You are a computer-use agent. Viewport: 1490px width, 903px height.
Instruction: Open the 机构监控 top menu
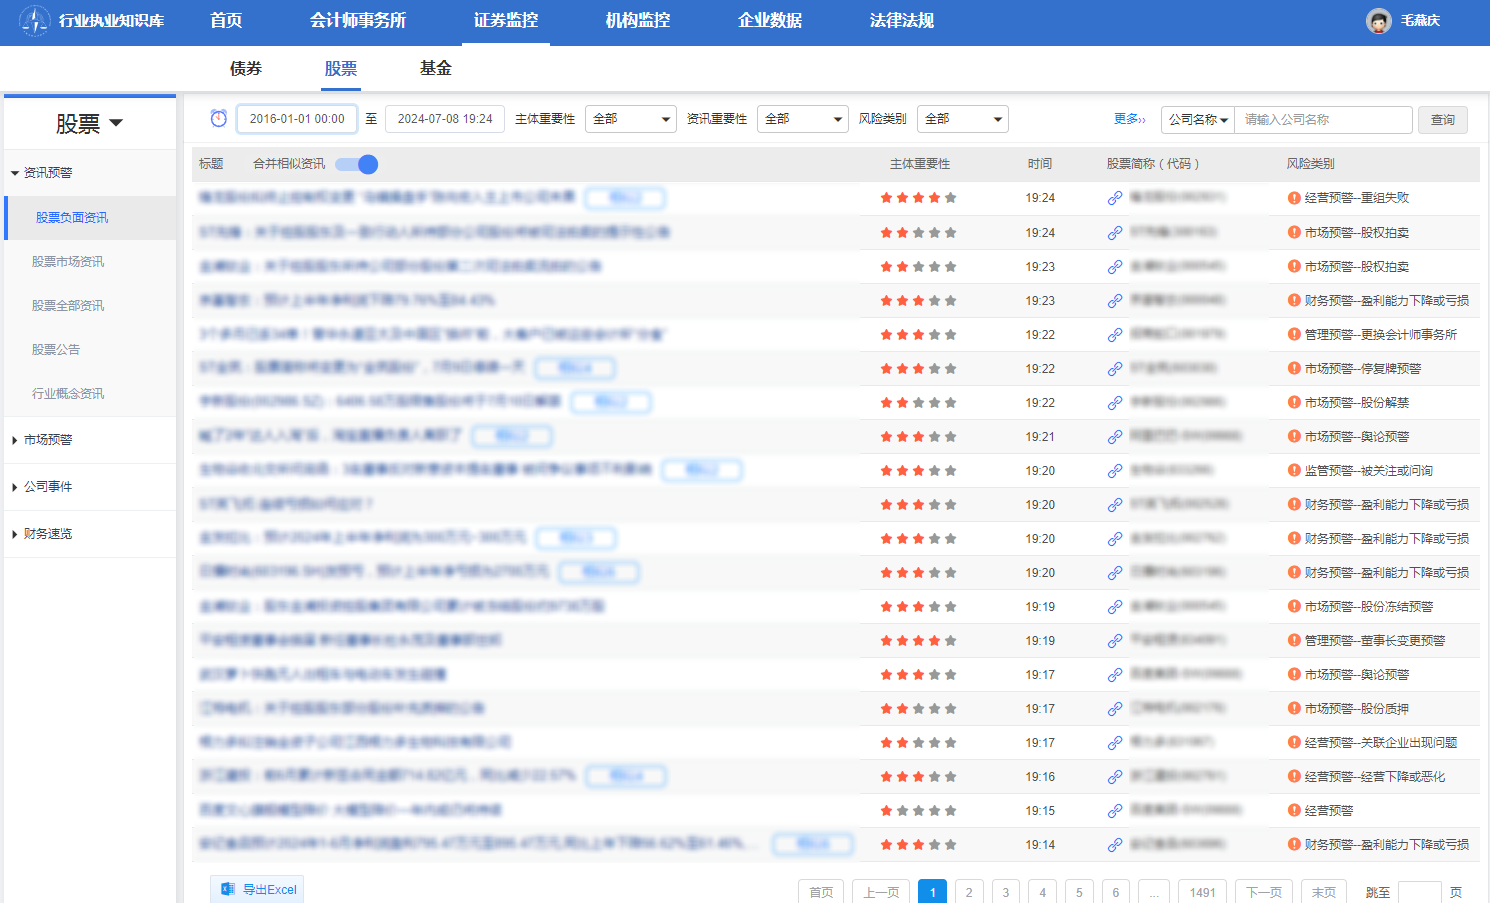[x=637, y=21]
